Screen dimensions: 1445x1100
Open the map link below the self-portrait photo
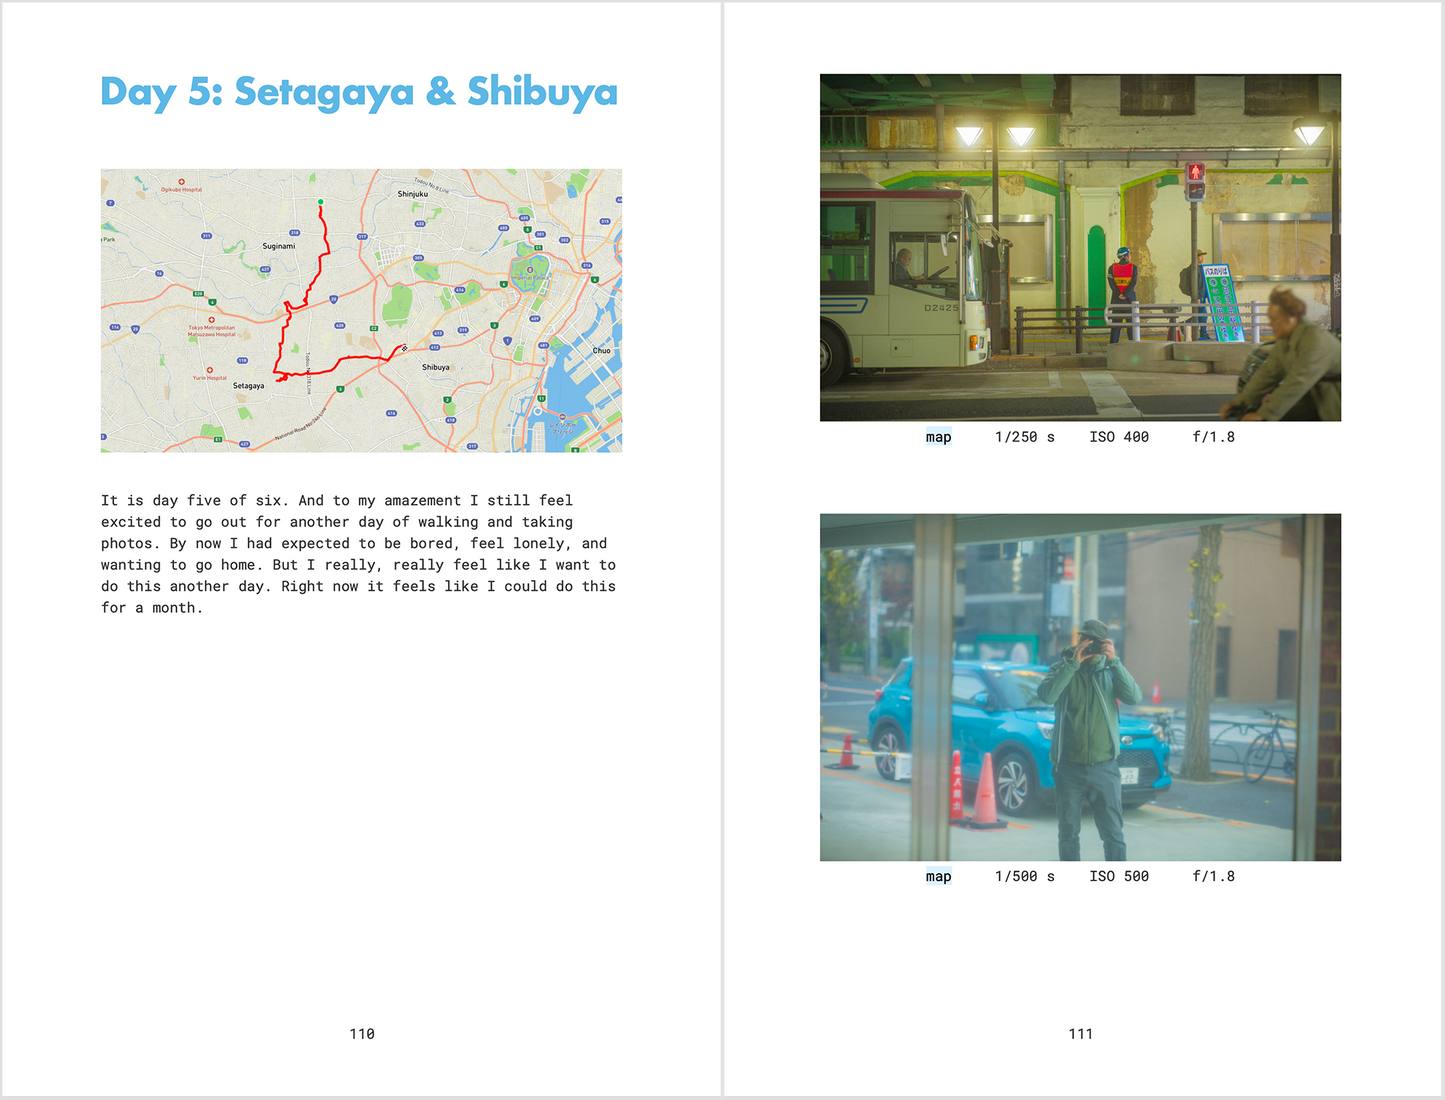click(x=938, y=876)
